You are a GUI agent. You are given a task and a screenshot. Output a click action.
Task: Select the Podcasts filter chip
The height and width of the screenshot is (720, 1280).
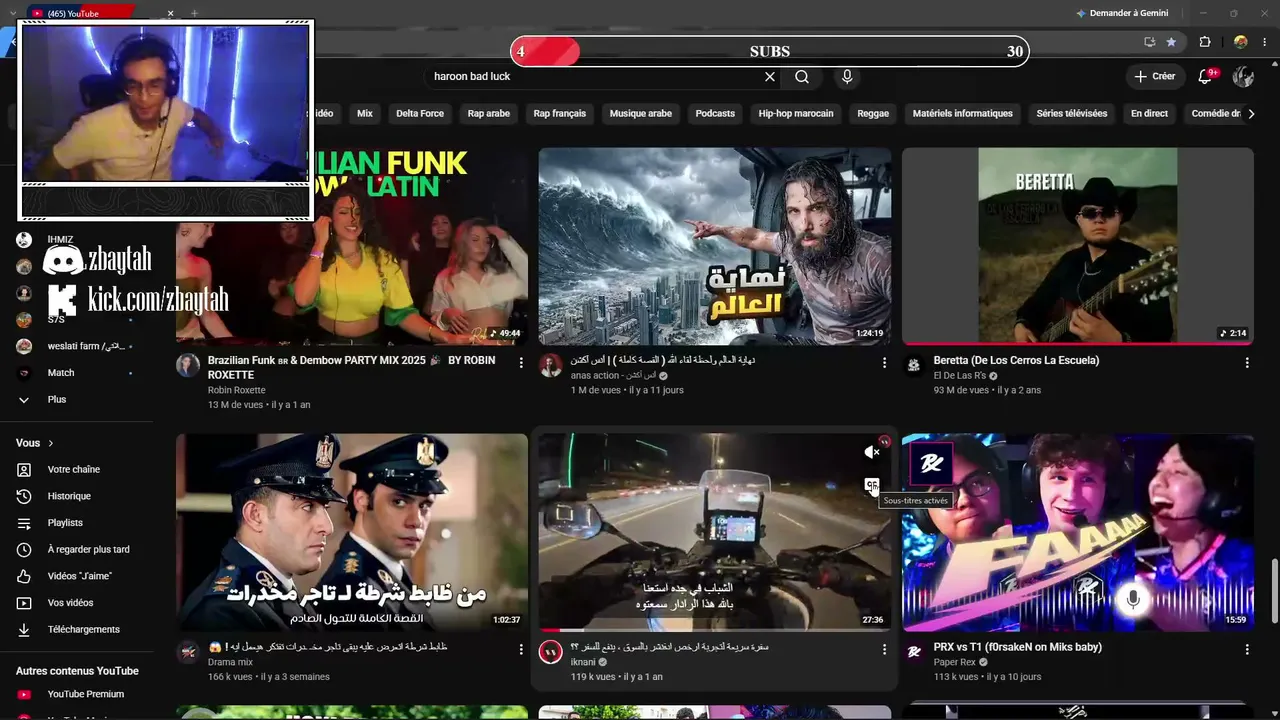pos(715,114)
